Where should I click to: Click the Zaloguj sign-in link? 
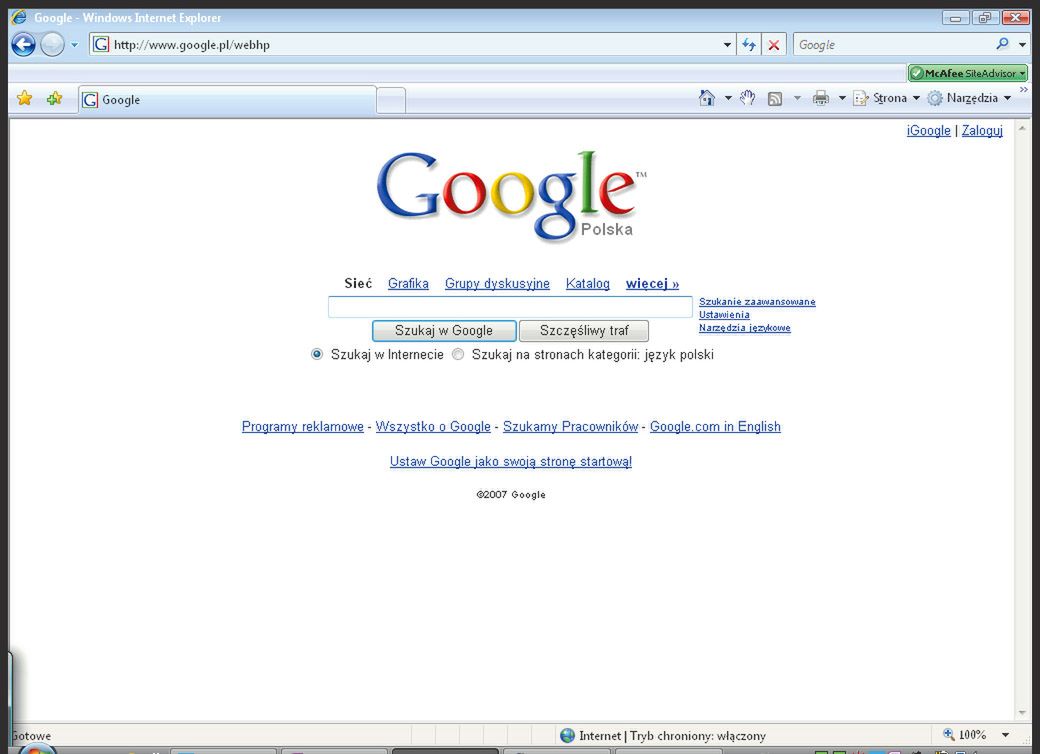tap(982, 131)
